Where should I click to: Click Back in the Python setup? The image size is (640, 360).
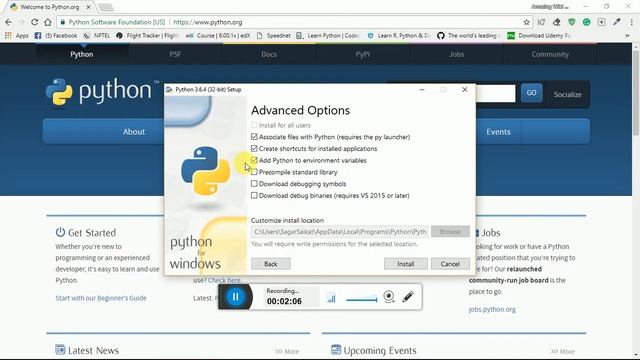pyautogui.click(x=271, y=264)
